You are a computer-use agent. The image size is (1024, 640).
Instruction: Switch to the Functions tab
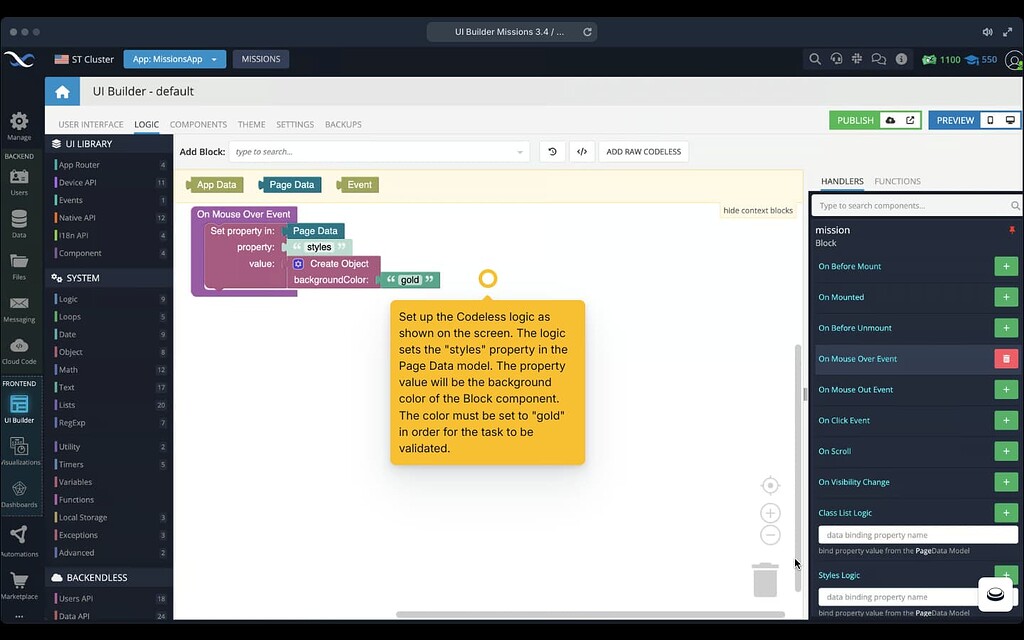pos(897,181)
